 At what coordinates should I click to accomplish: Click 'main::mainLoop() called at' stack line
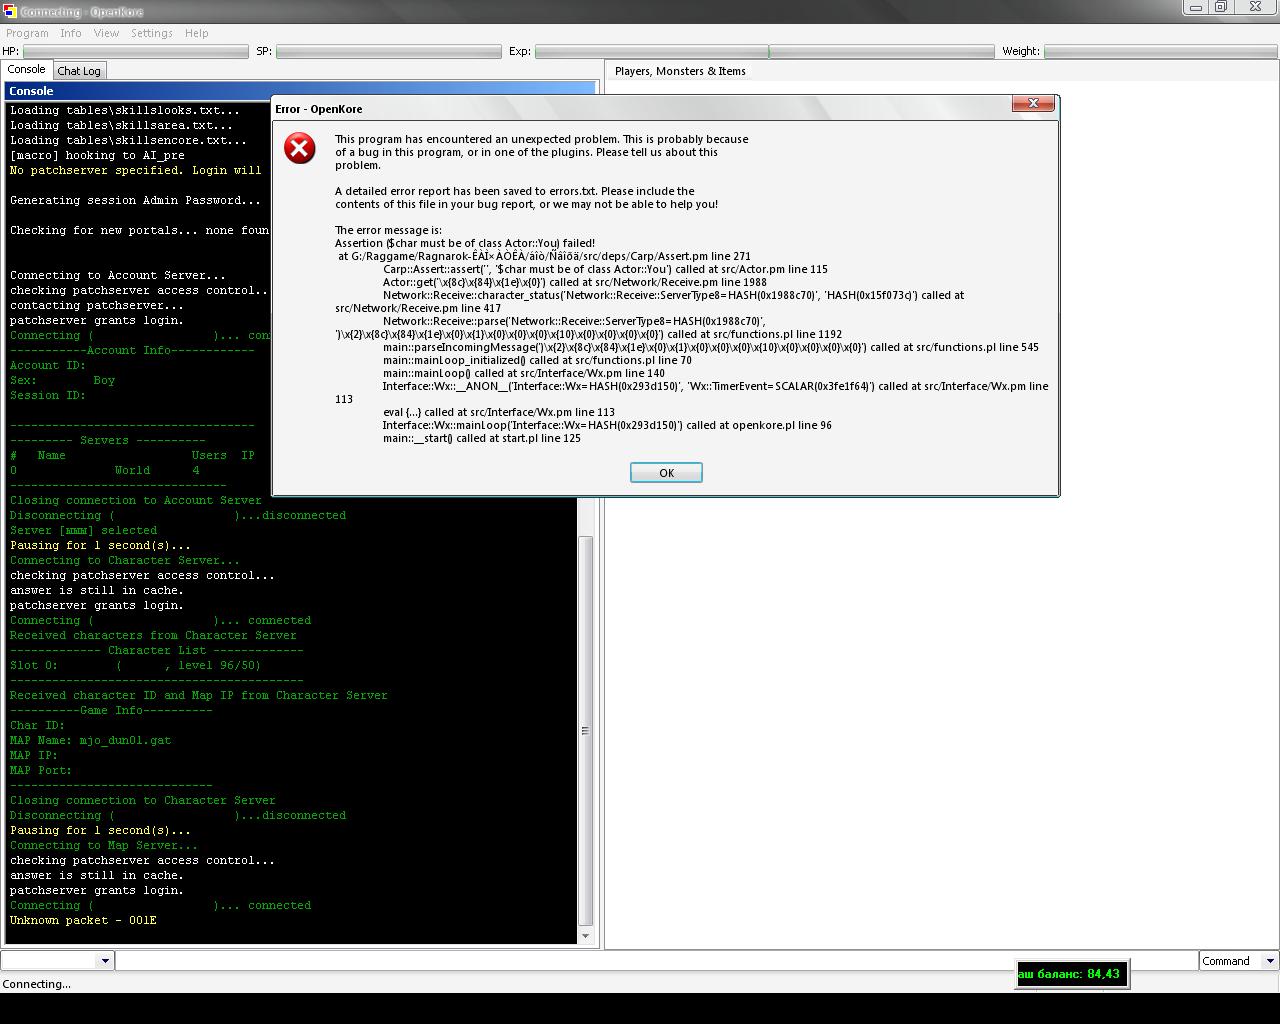click(x=523, y=373)
